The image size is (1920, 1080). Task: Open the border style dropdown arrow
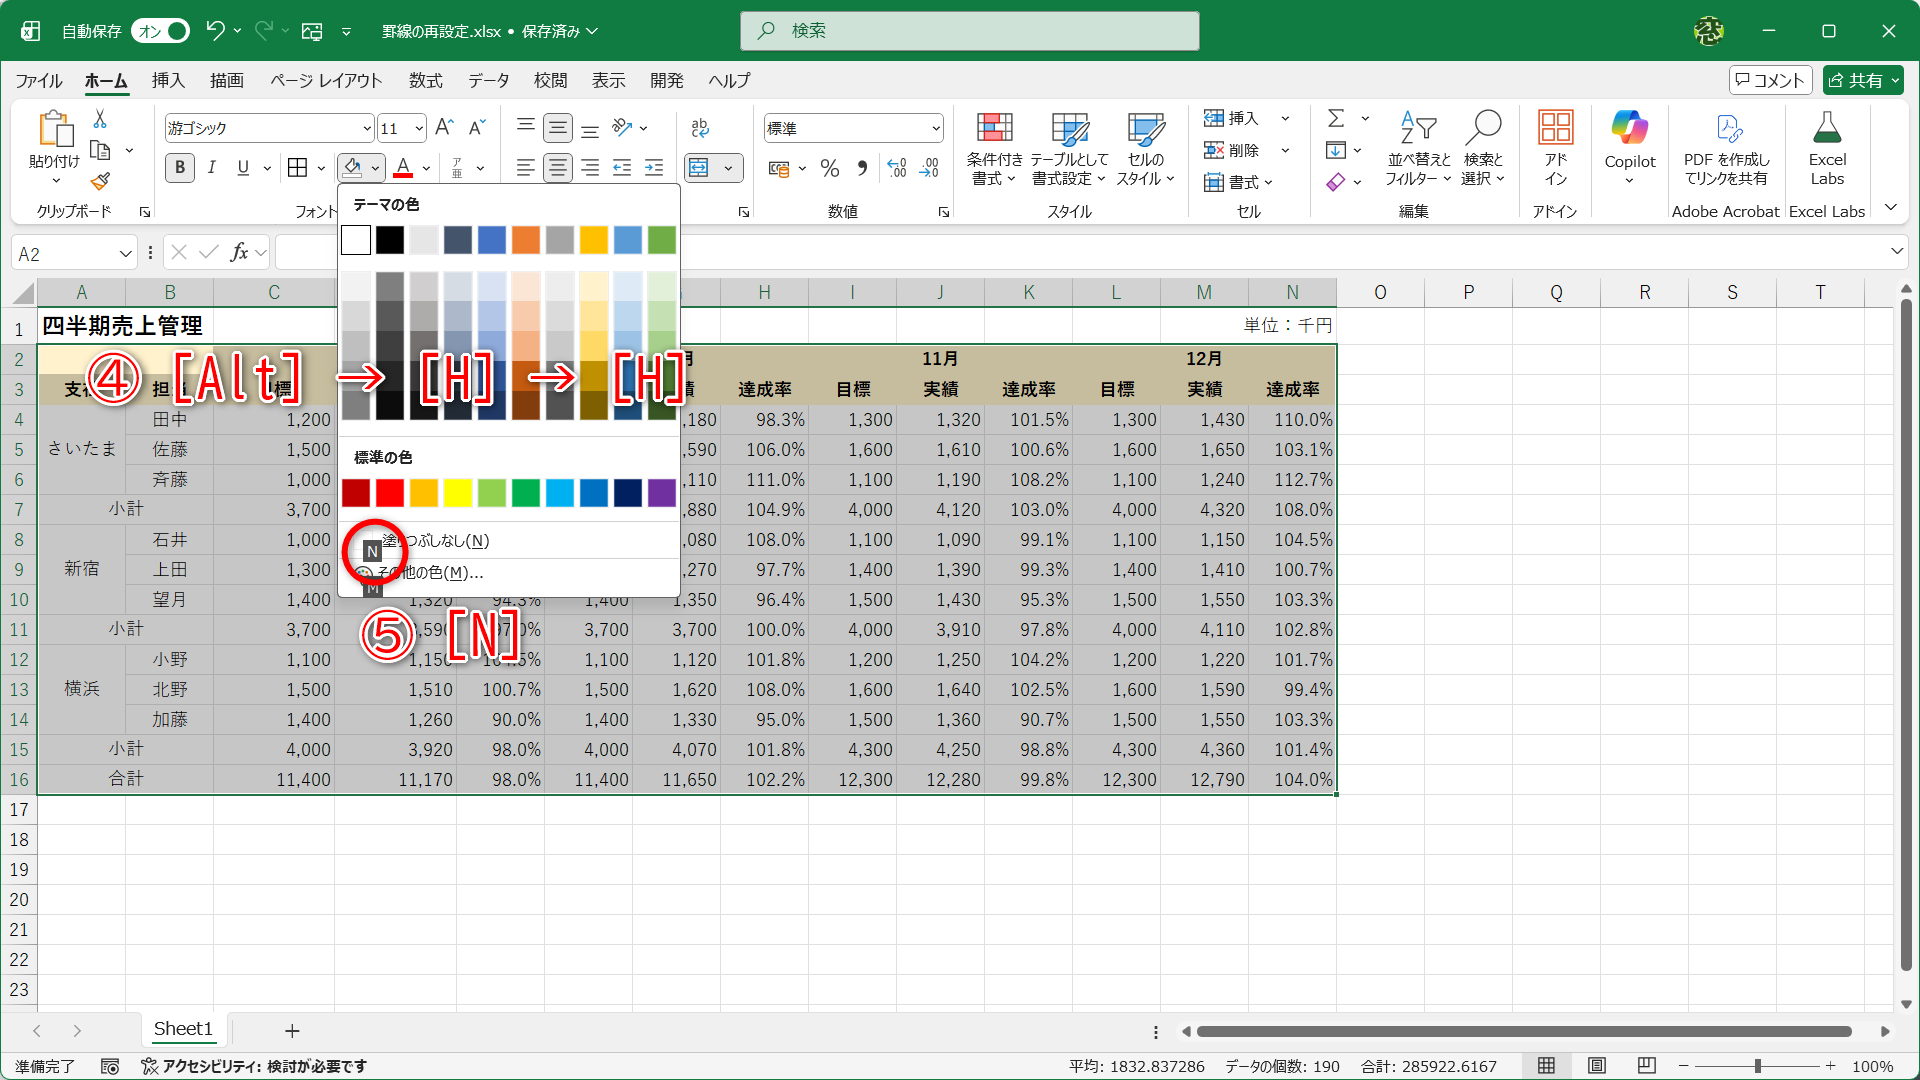321,168
